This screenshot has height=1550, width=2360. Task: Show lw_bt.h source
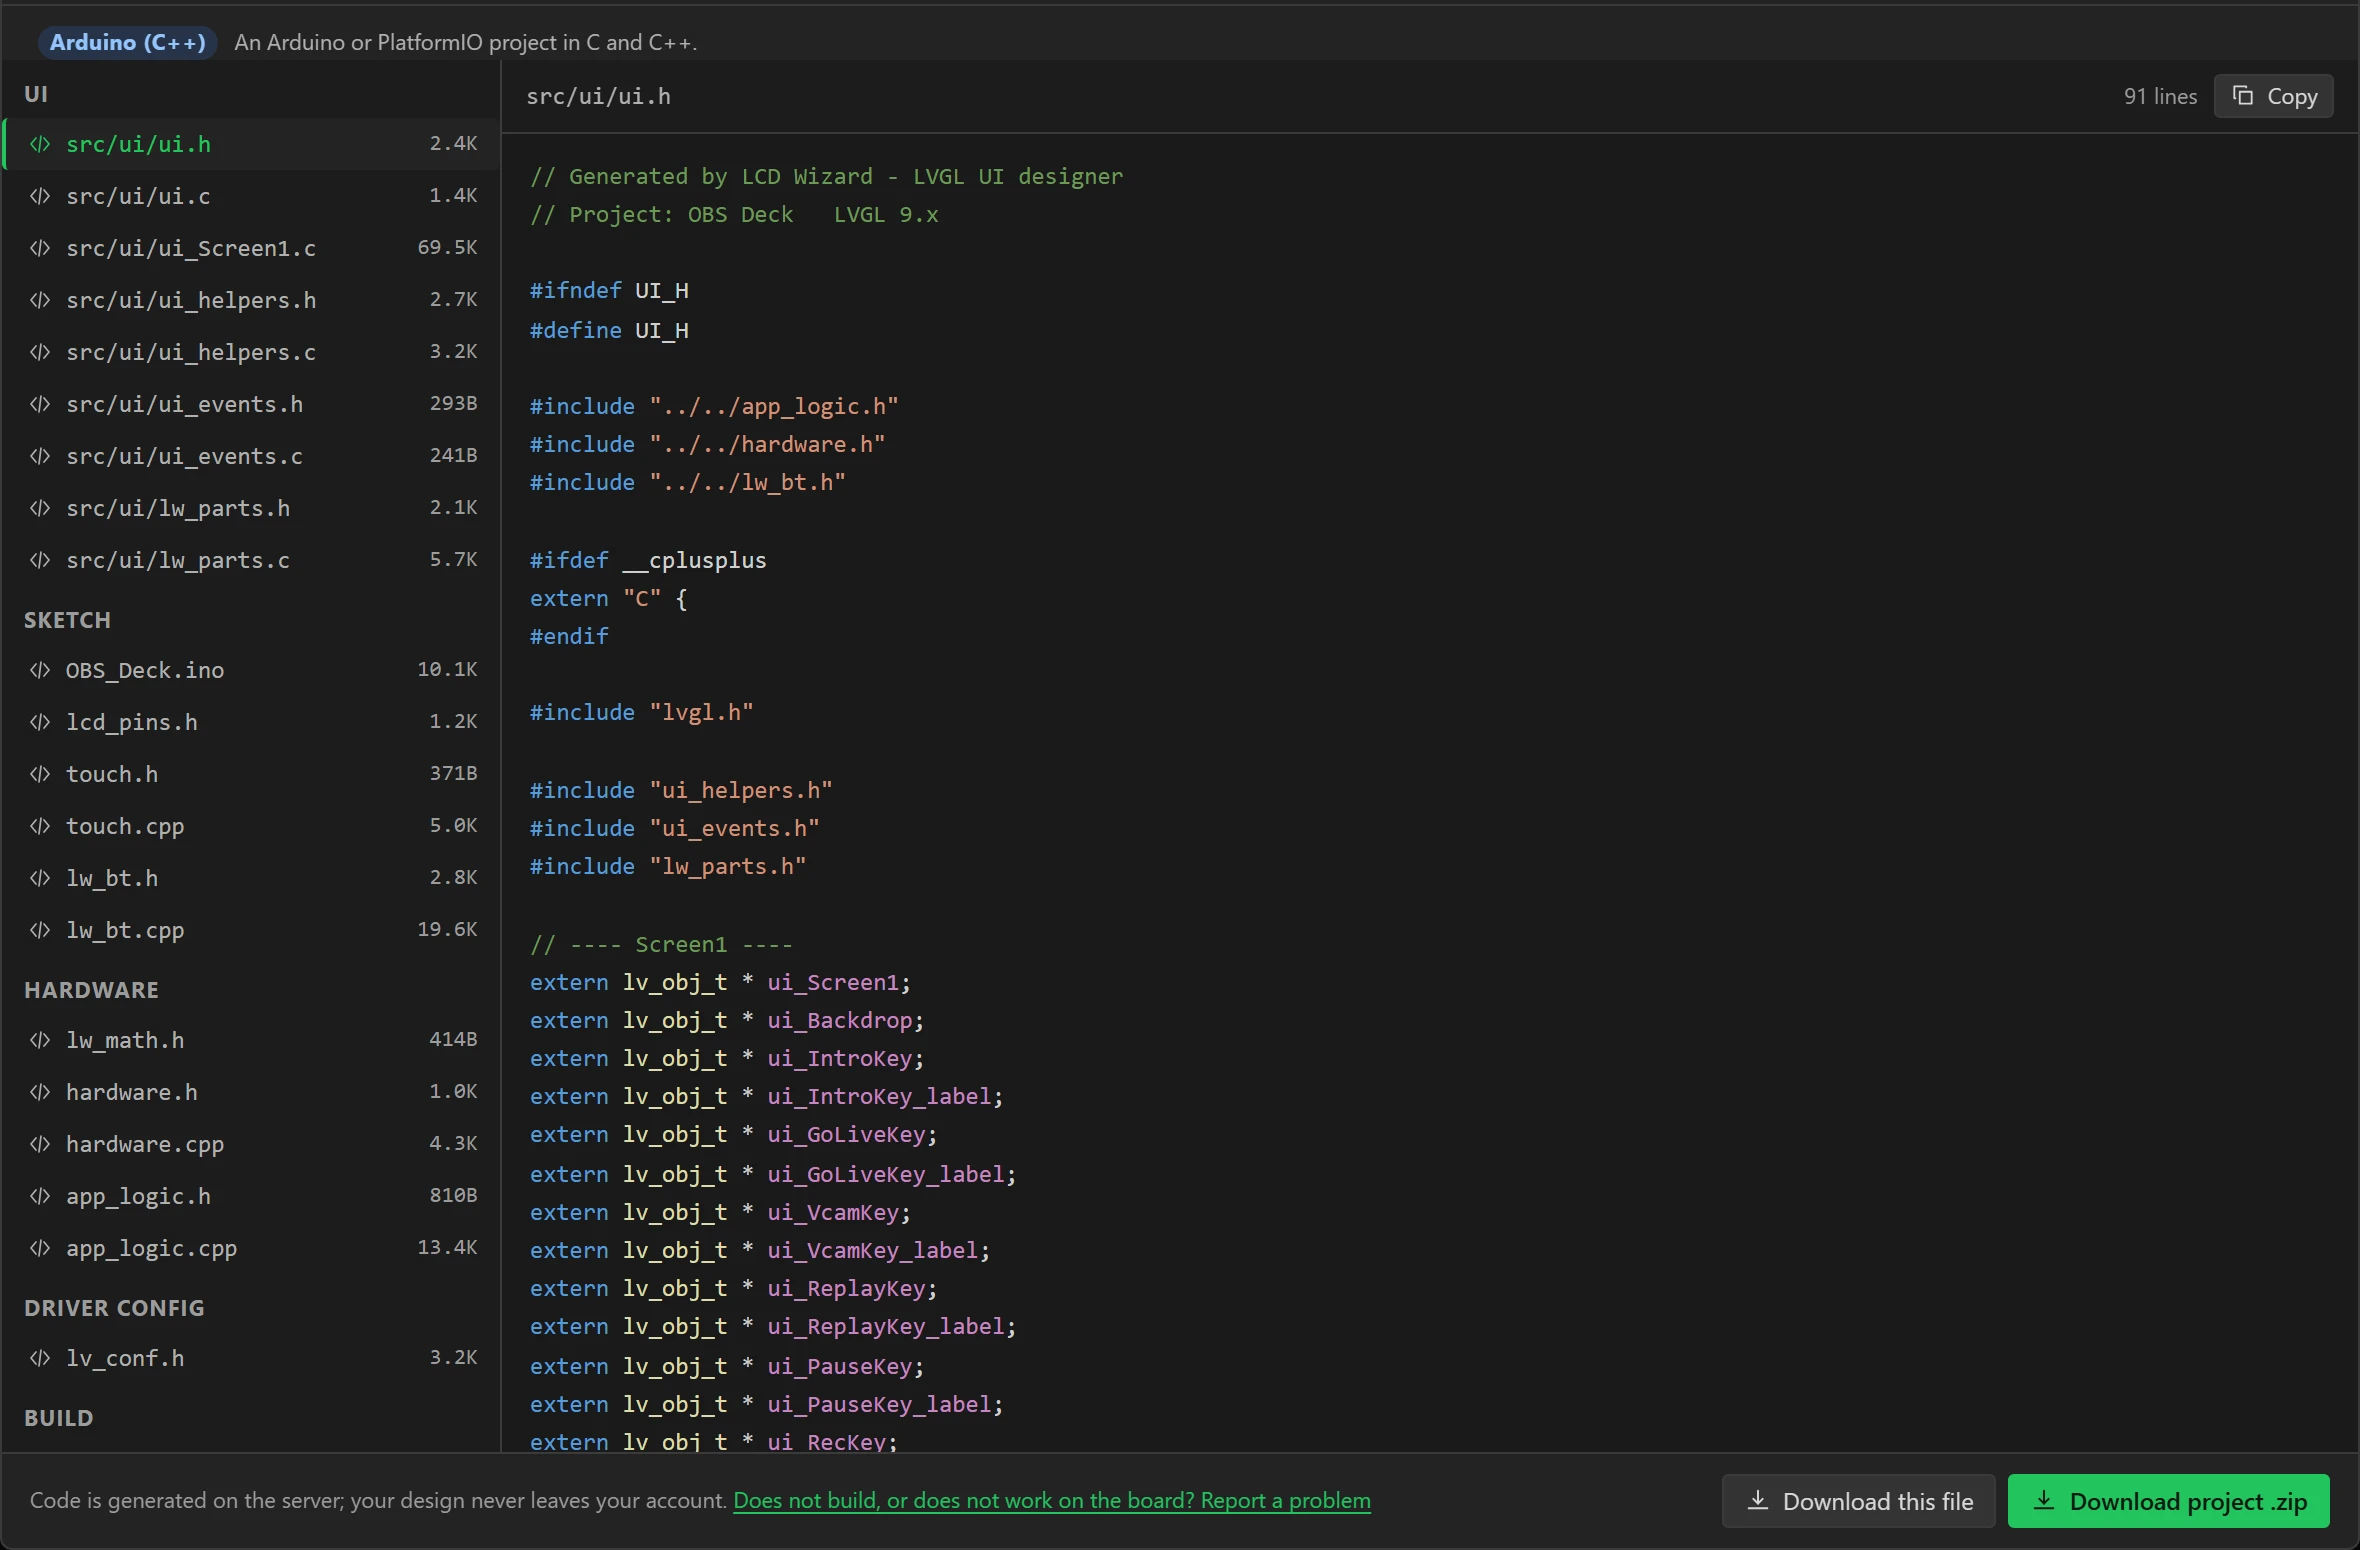(x=253, y=878)
